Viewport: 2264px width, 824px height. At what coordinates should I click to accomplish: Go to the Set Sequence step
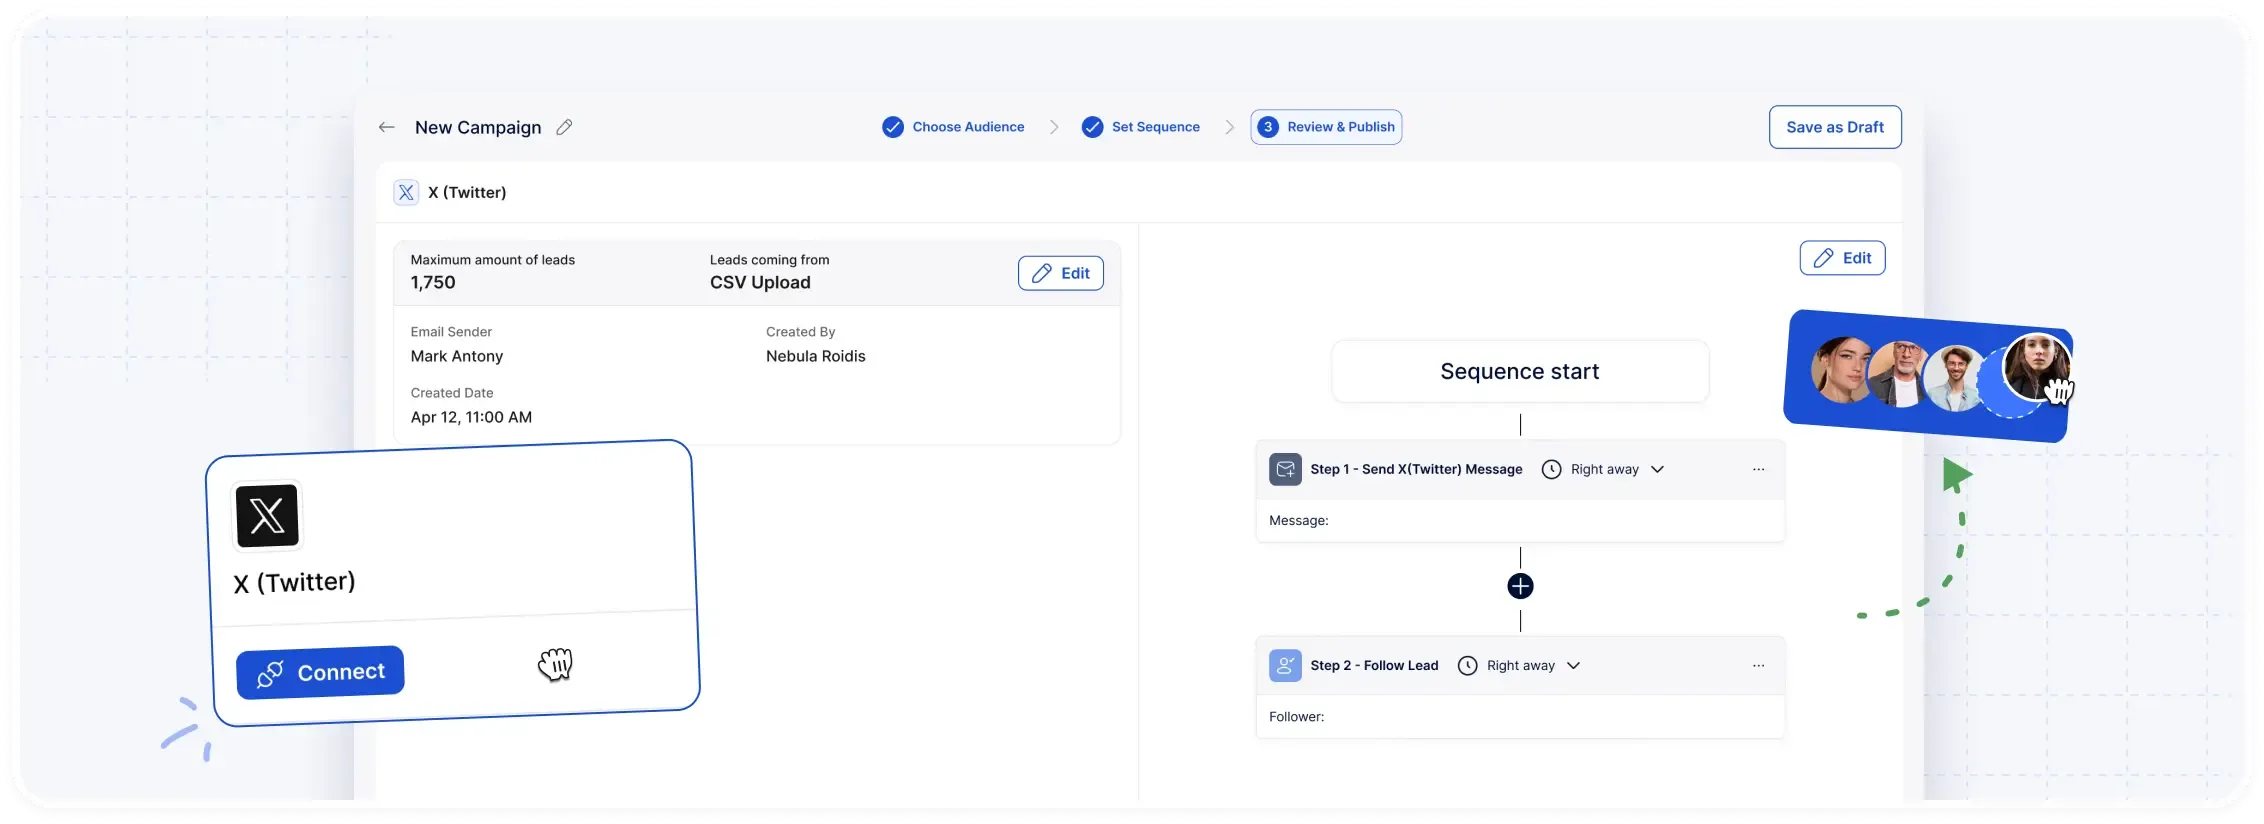[x=1141, y=127]
